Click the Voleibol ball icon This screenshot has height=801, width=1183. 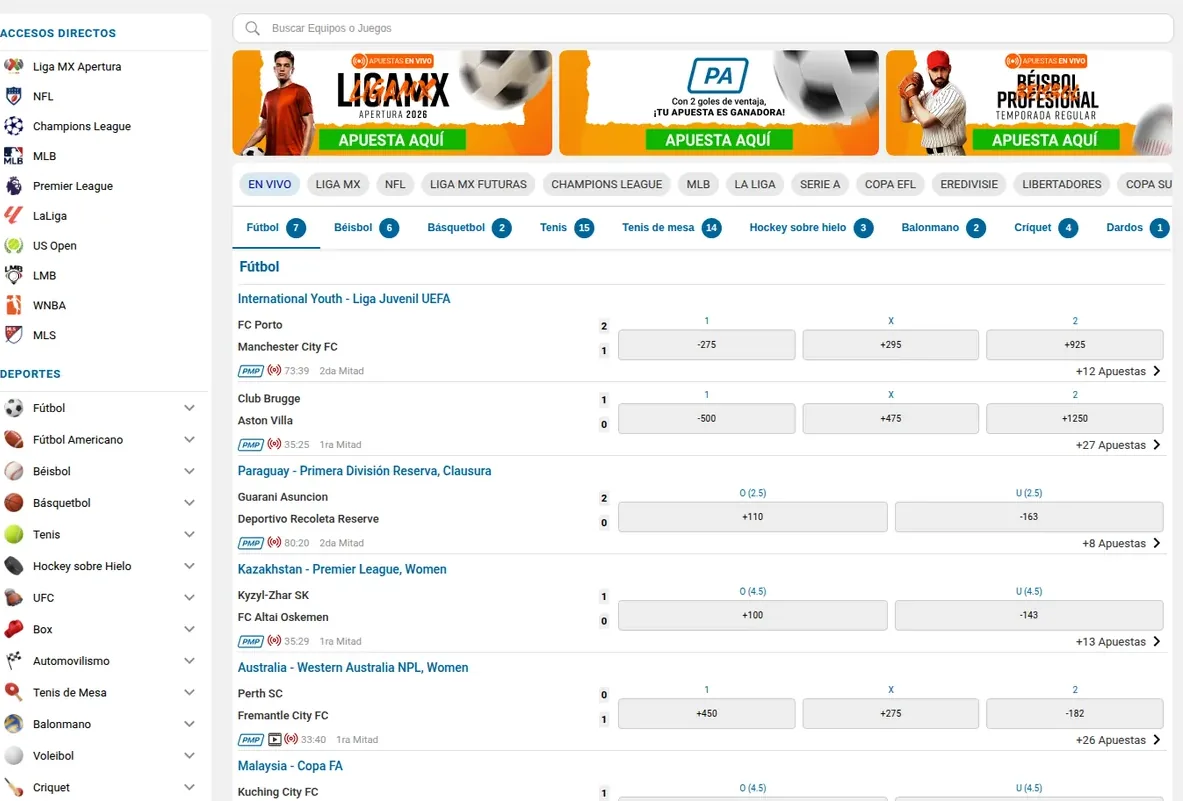(14, 756)
